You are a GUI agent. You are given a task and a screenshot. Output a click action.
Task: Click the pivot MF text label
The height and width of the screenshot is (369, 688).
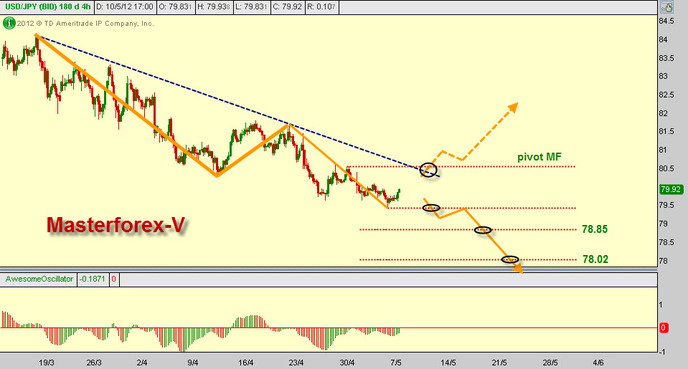[x=539, y=157]
